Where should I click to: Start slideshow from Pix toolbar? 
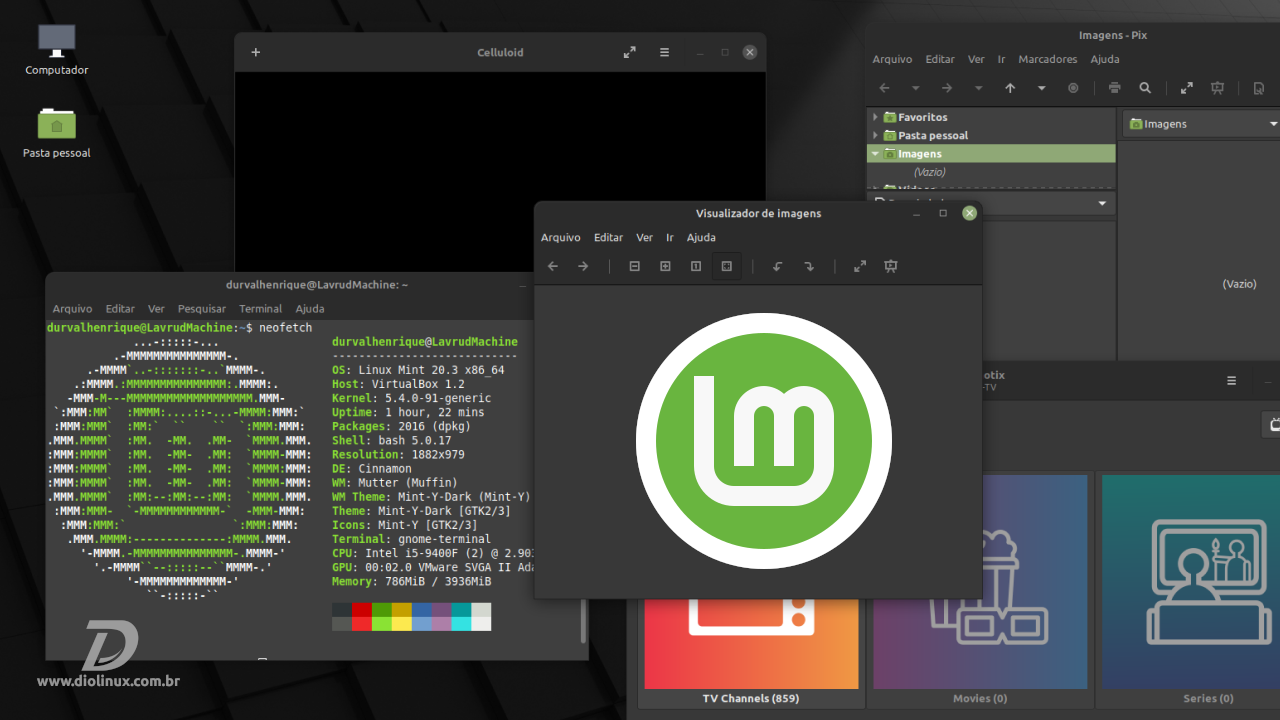pyautogui.click(x=1217, y=88)
